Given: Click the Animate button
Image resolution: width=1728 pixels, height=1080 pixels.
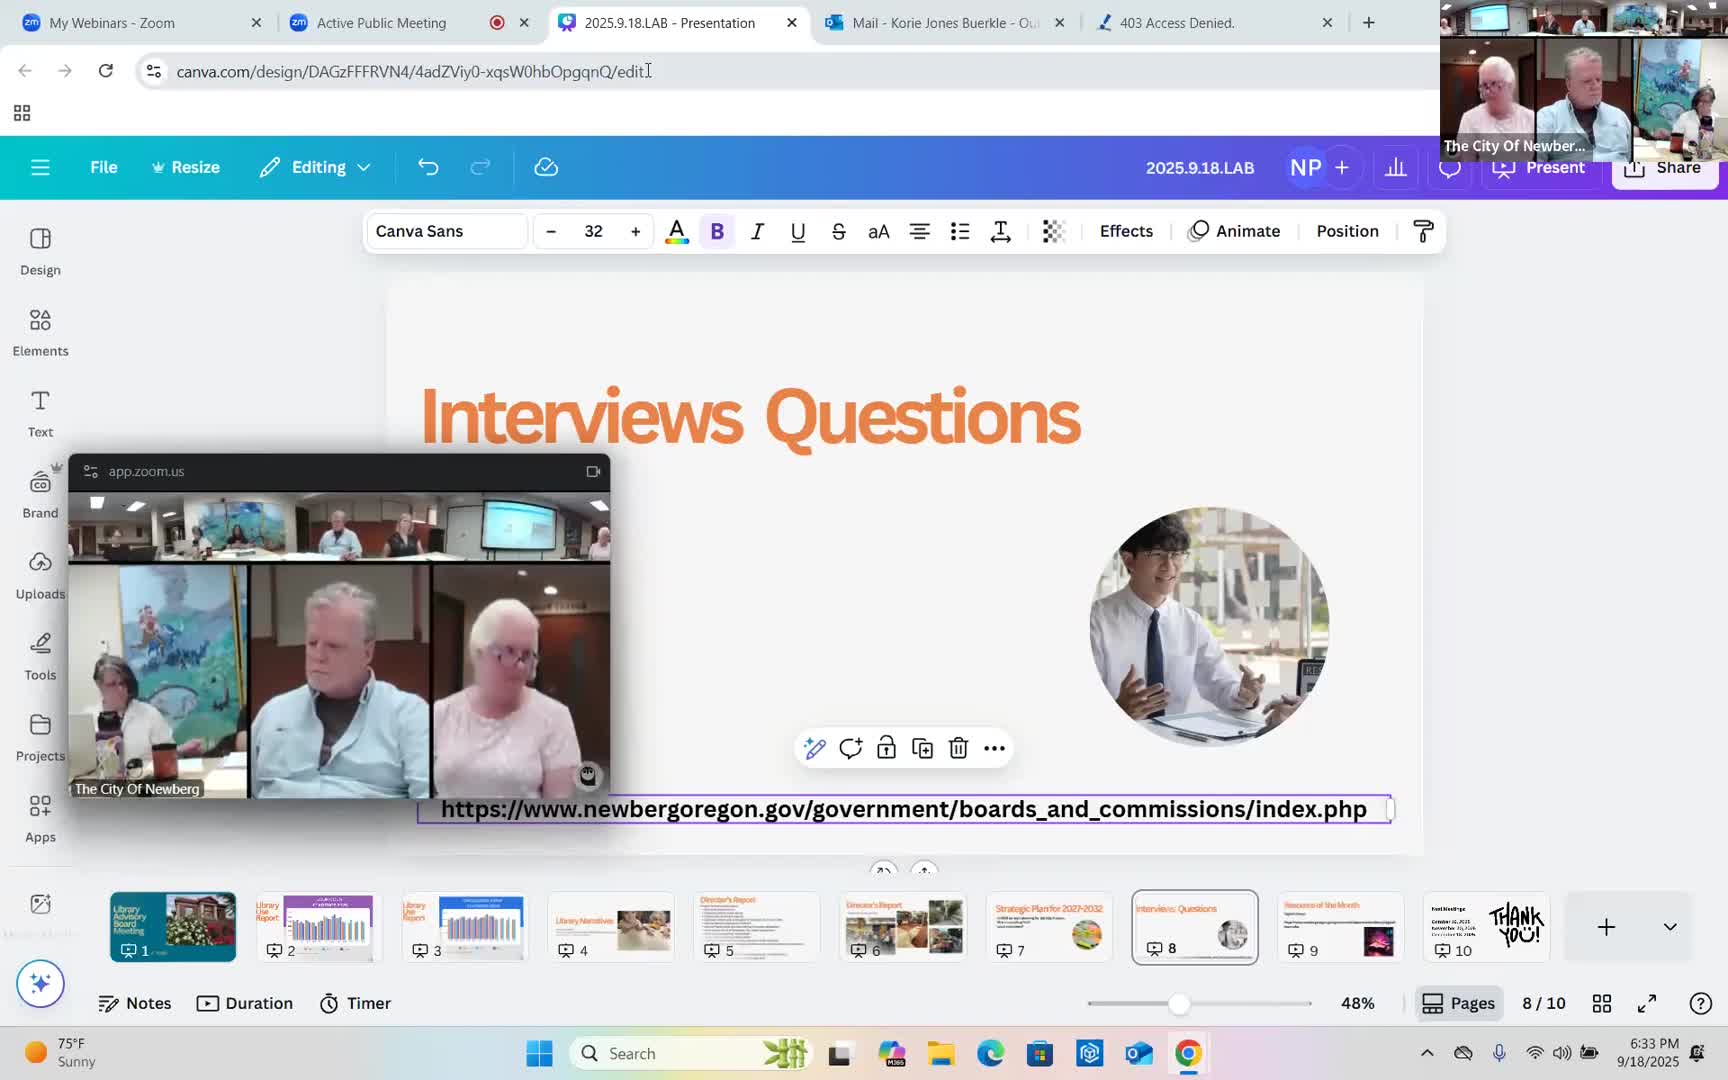Looking at the screenshot, I should click(1235, 231).
